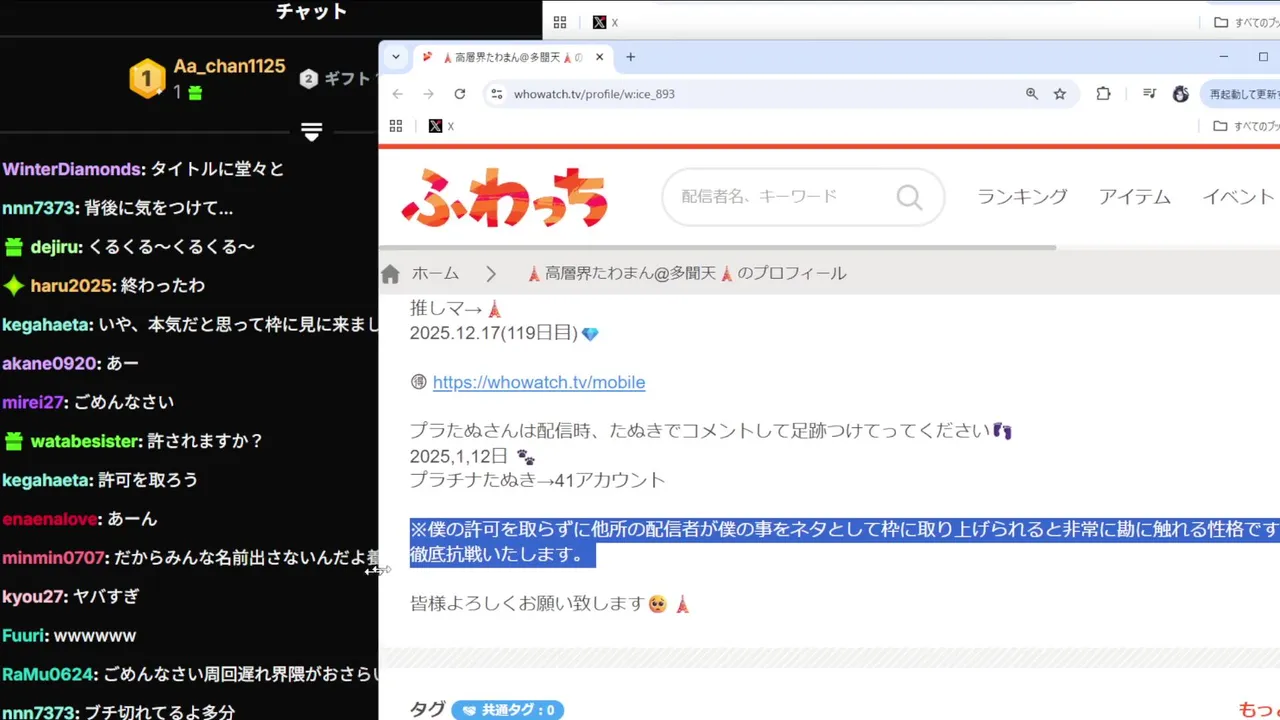Image resolution: width=1280 pixels, height=720 pixels.
Task: Open the tab search dropdown arrow
Action: click(x=396, y=57)
